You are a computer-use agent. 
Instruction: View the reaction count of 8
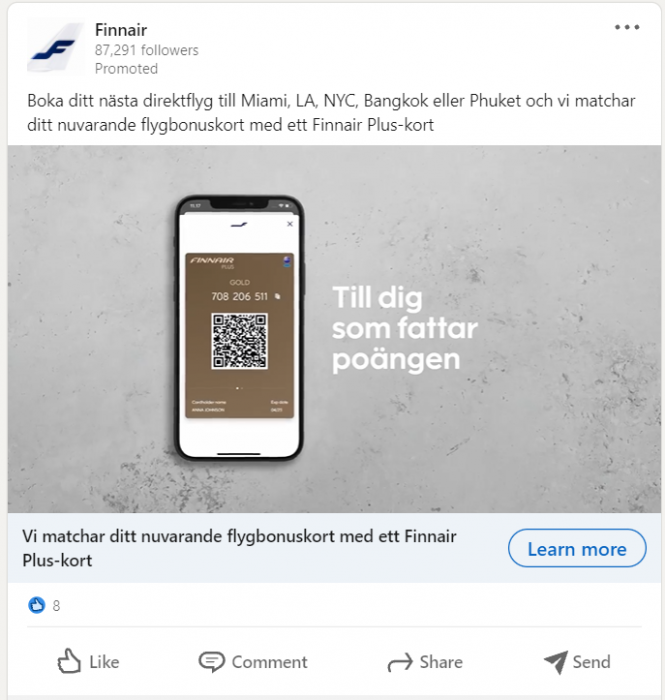[x=56, y=606]
